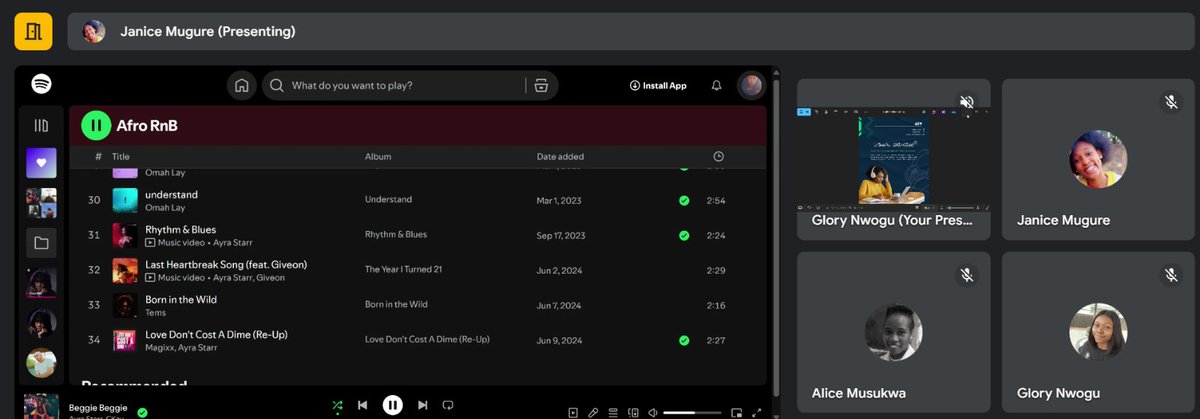
Task: Select the Alice Musukwa participant tile
Action: 893,332
